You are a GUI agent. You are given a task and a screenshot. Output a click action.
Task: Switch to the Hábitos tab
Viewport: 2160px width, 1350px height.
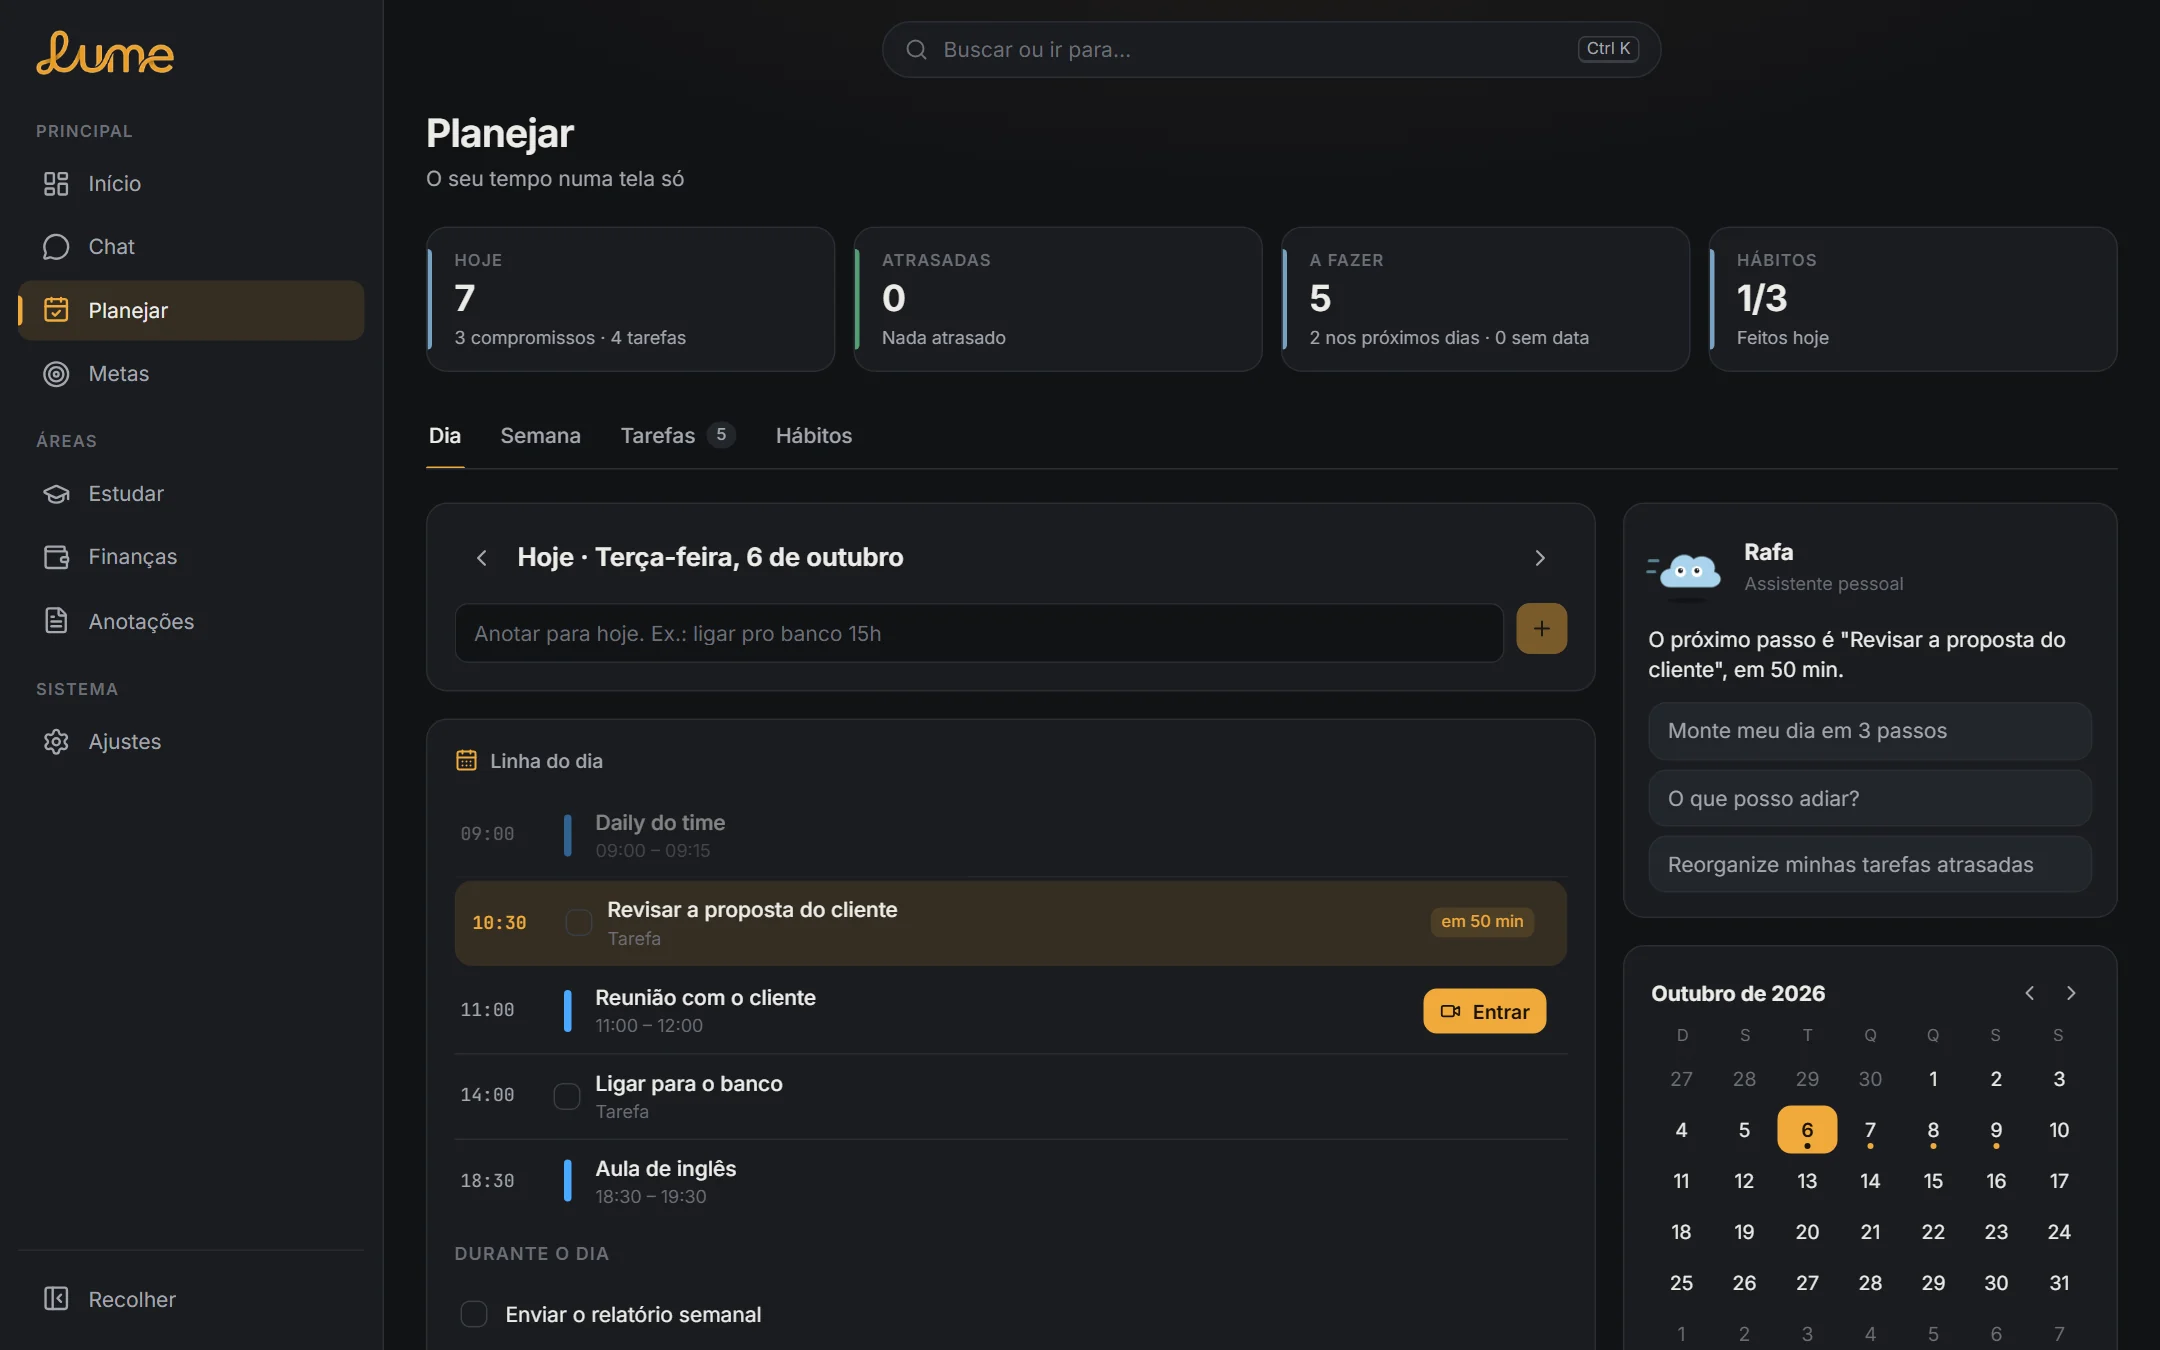tap(814, 436)
